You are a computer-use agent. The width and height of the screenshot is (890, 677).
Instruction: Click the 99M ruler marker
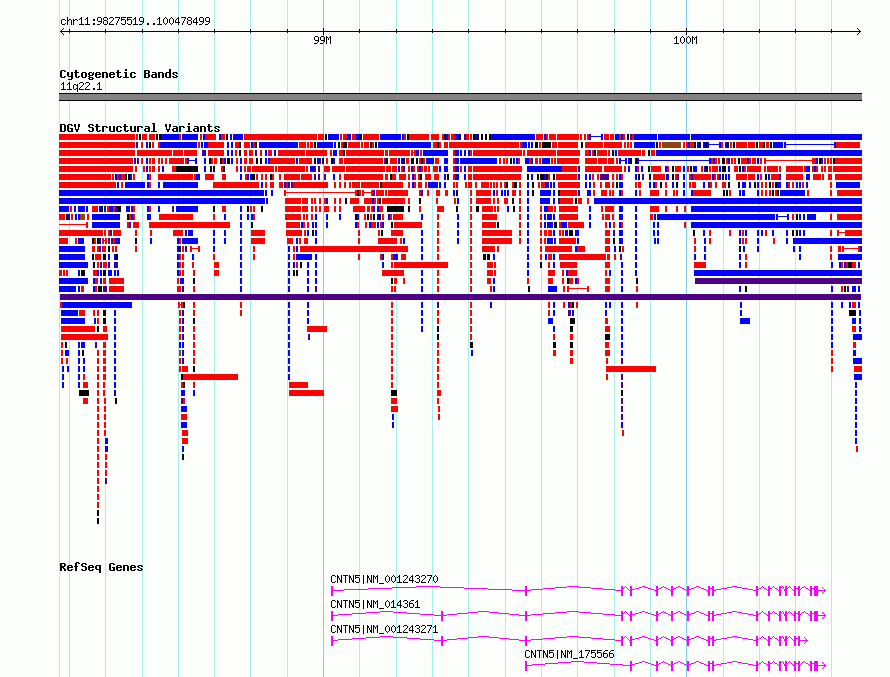[x=322, y=40]
